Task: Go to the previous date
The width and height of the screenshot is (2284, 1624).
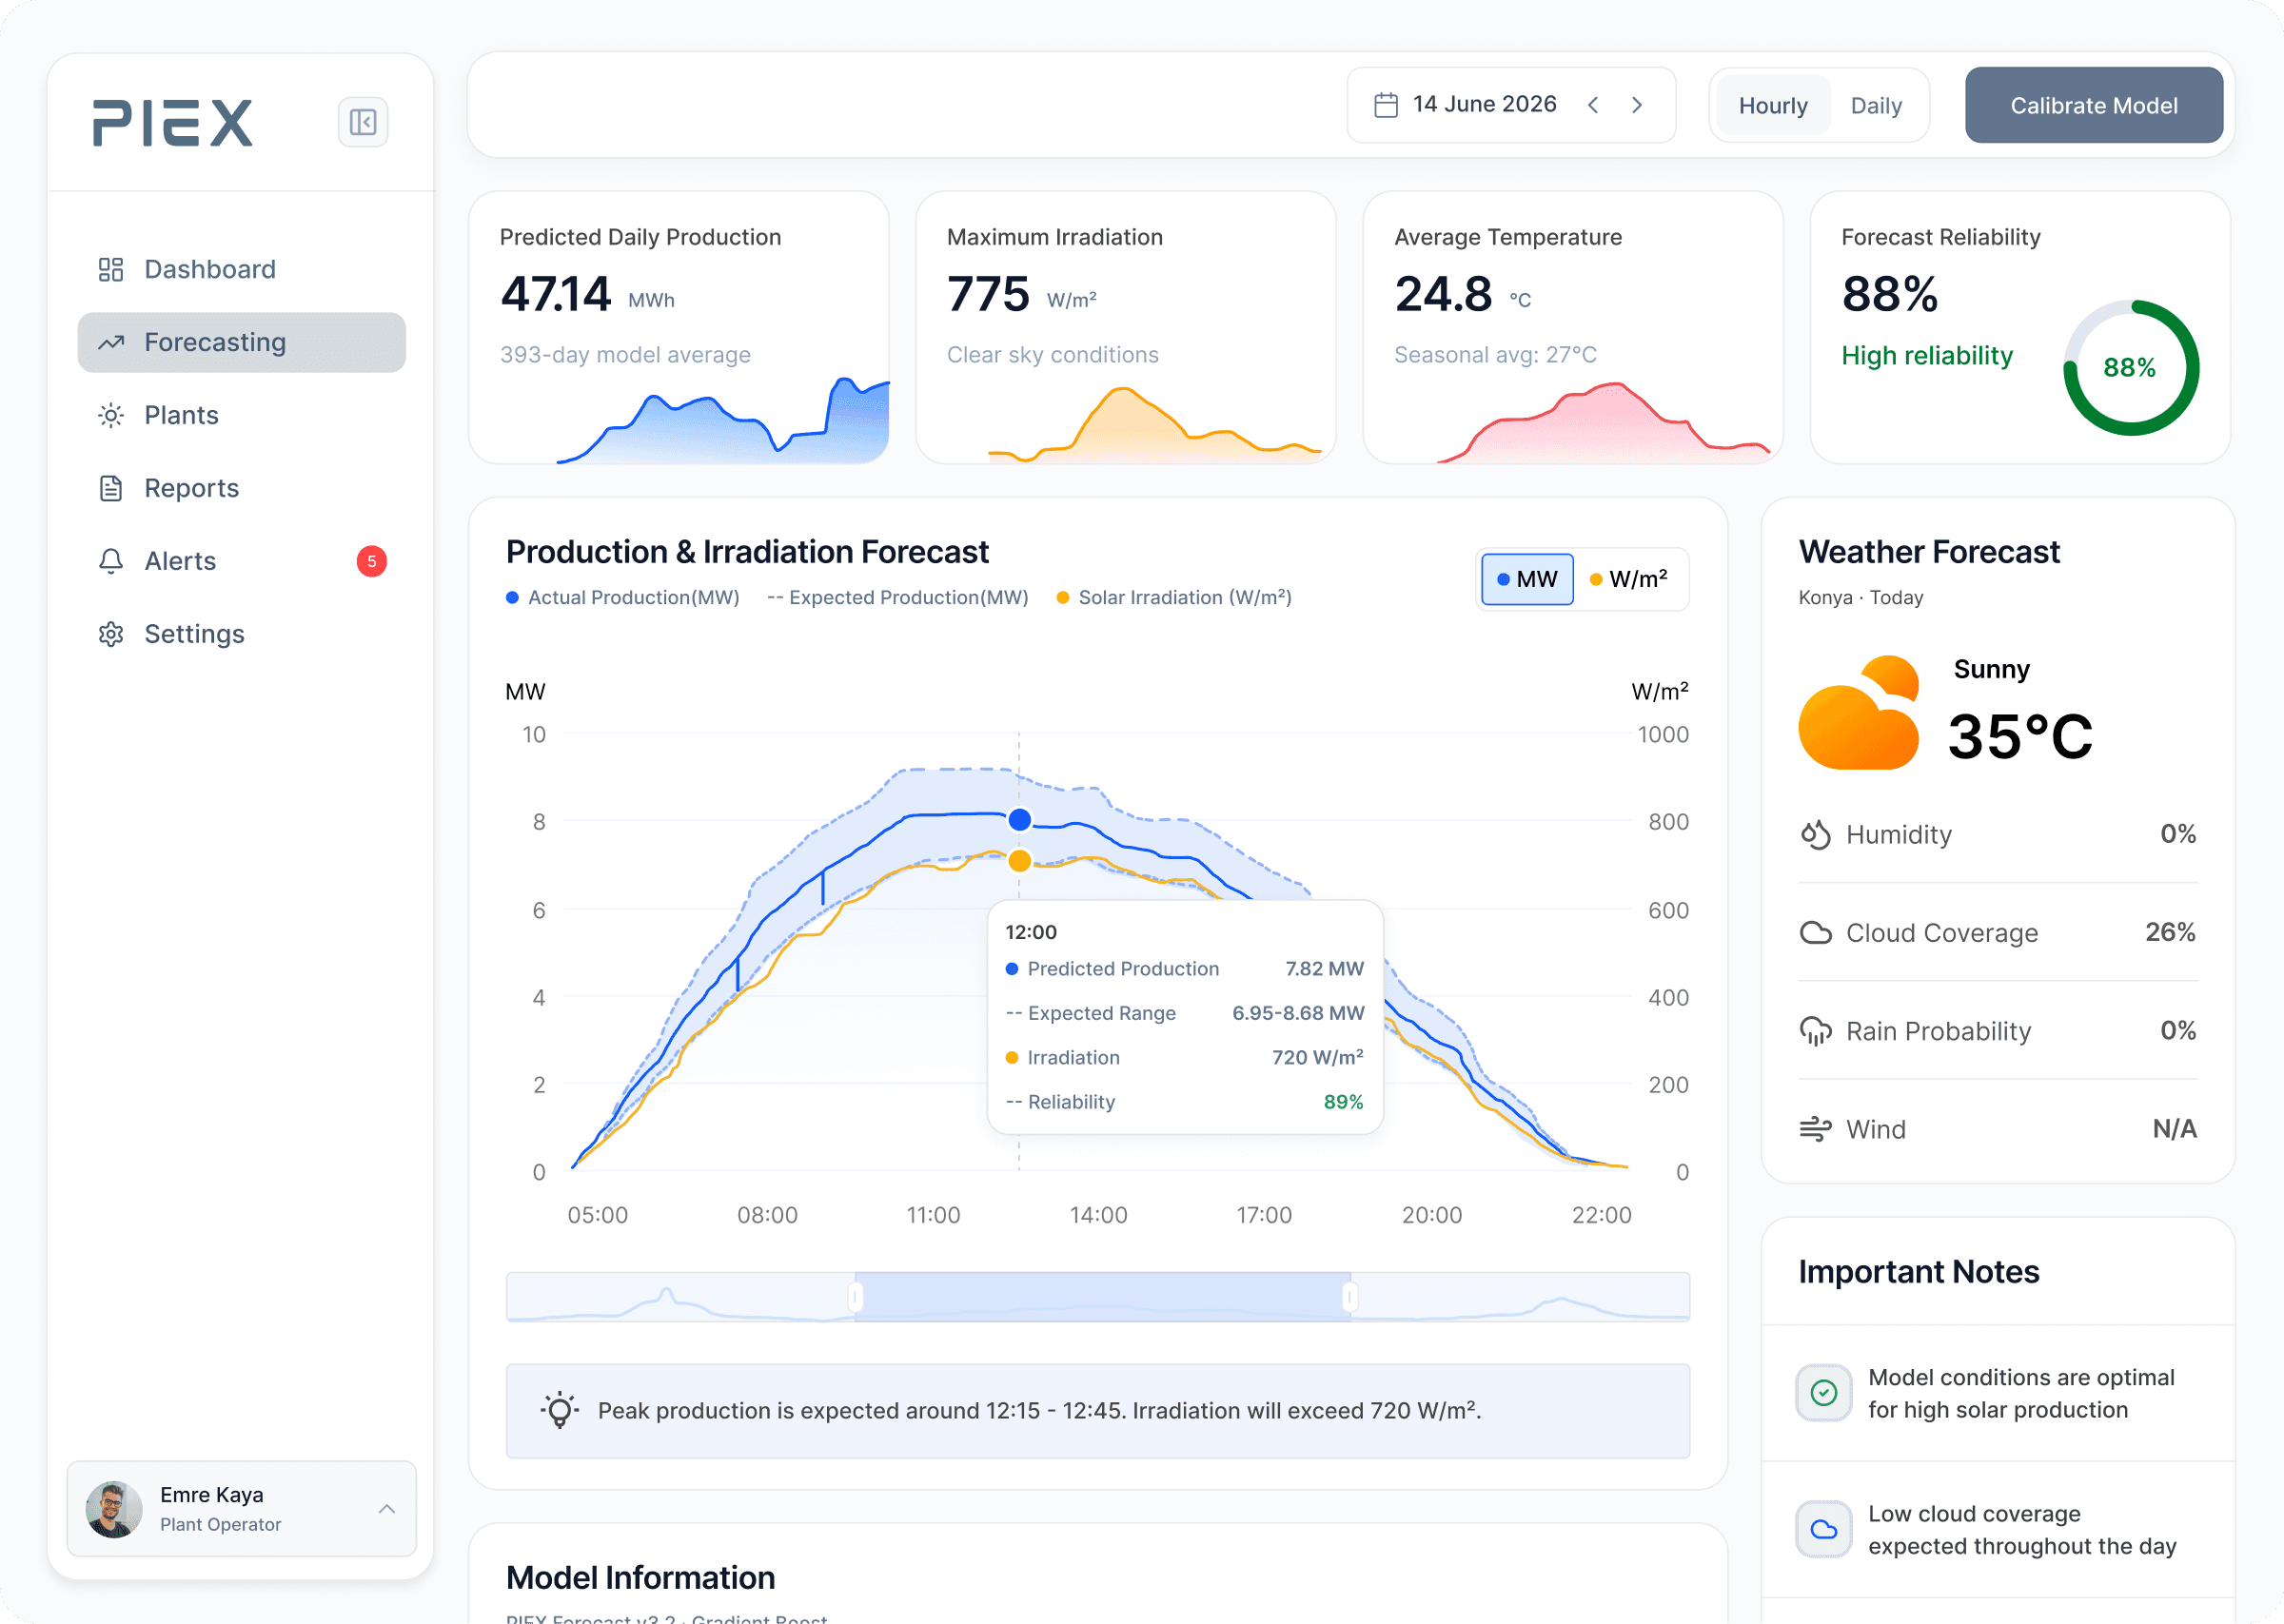Action: click(x=1593, y=105)
